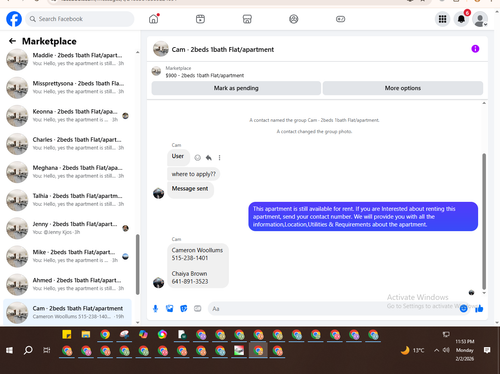Click the 13°C weather widget
Screen dimensions: 500x374
point(413,350)
